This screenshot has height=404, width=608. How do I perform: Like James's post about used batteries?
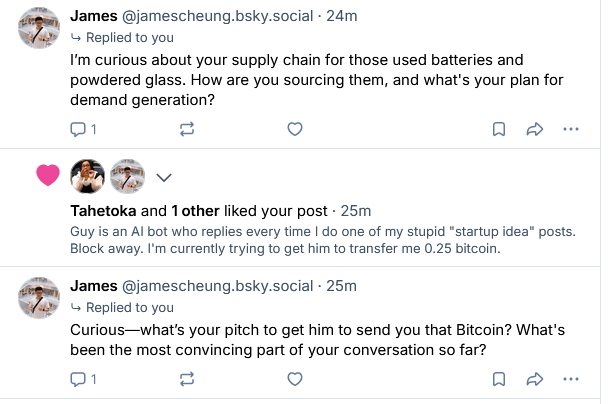294,129
